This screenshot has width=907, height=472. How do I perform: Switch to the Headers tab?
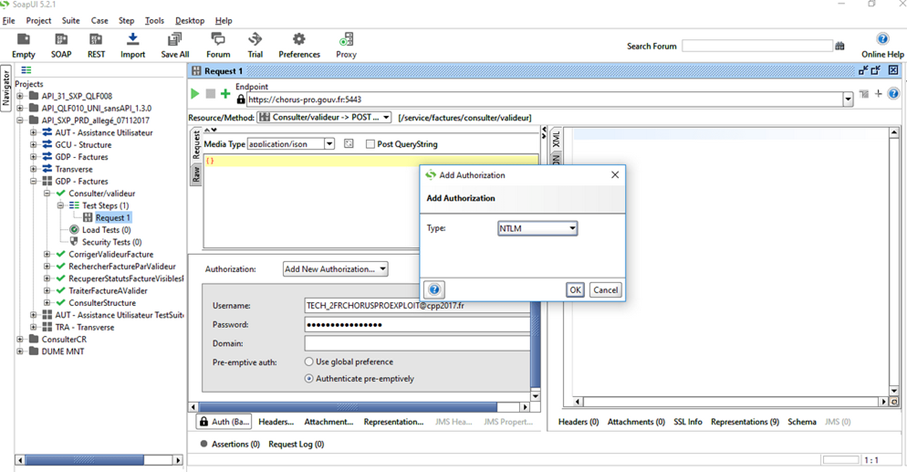275,422
